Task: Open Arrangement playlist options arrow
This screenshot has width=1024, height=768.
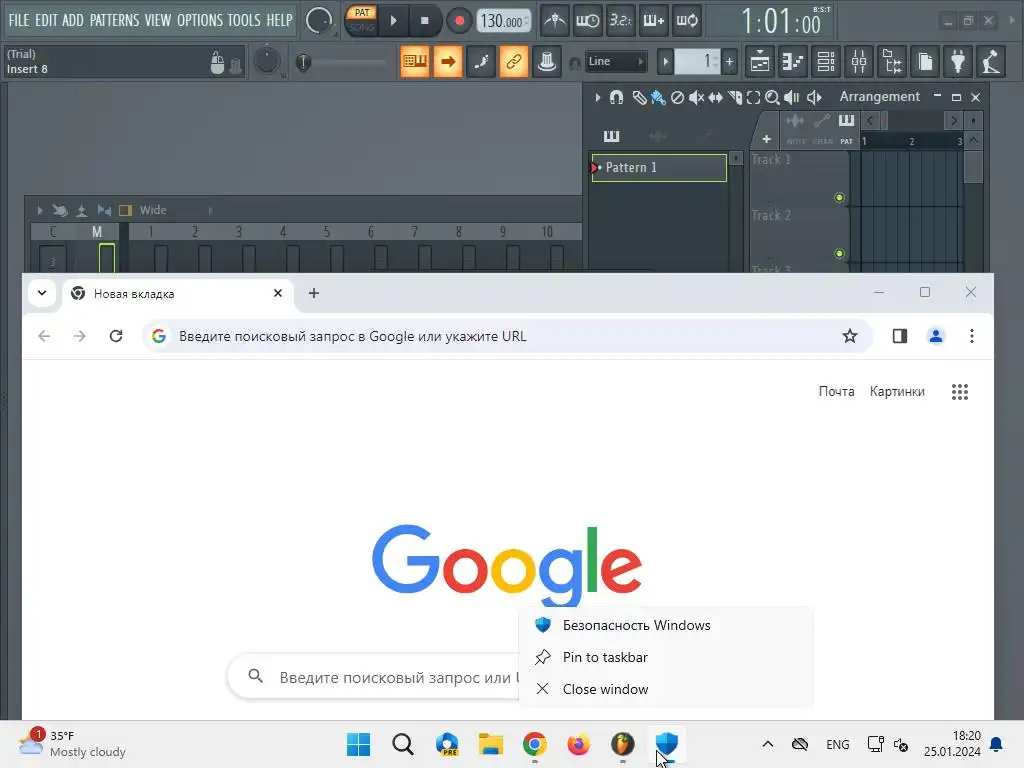Action: pos(598,97)
